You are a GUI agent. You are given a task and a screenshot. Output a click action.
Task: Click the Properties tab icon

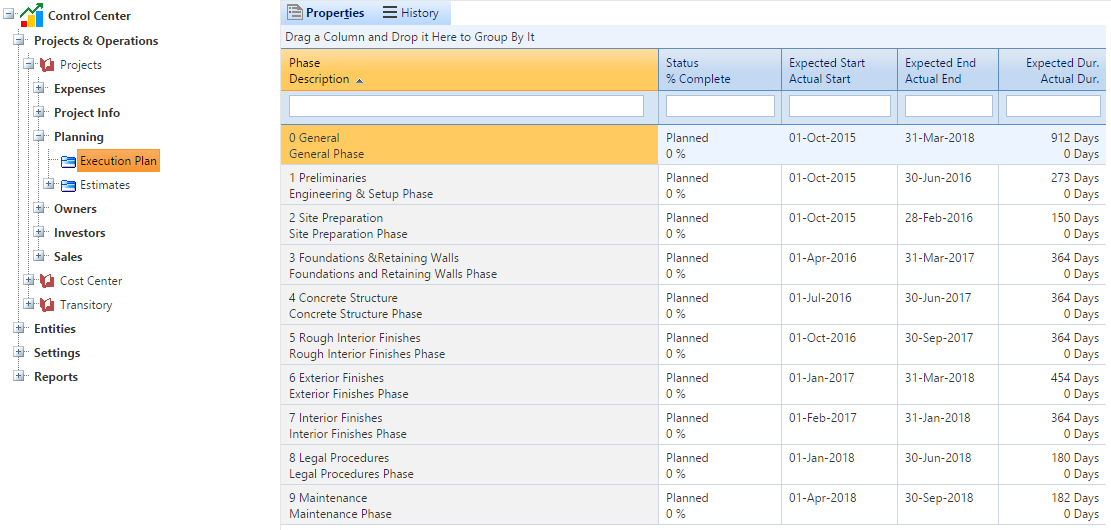(295, 13)
